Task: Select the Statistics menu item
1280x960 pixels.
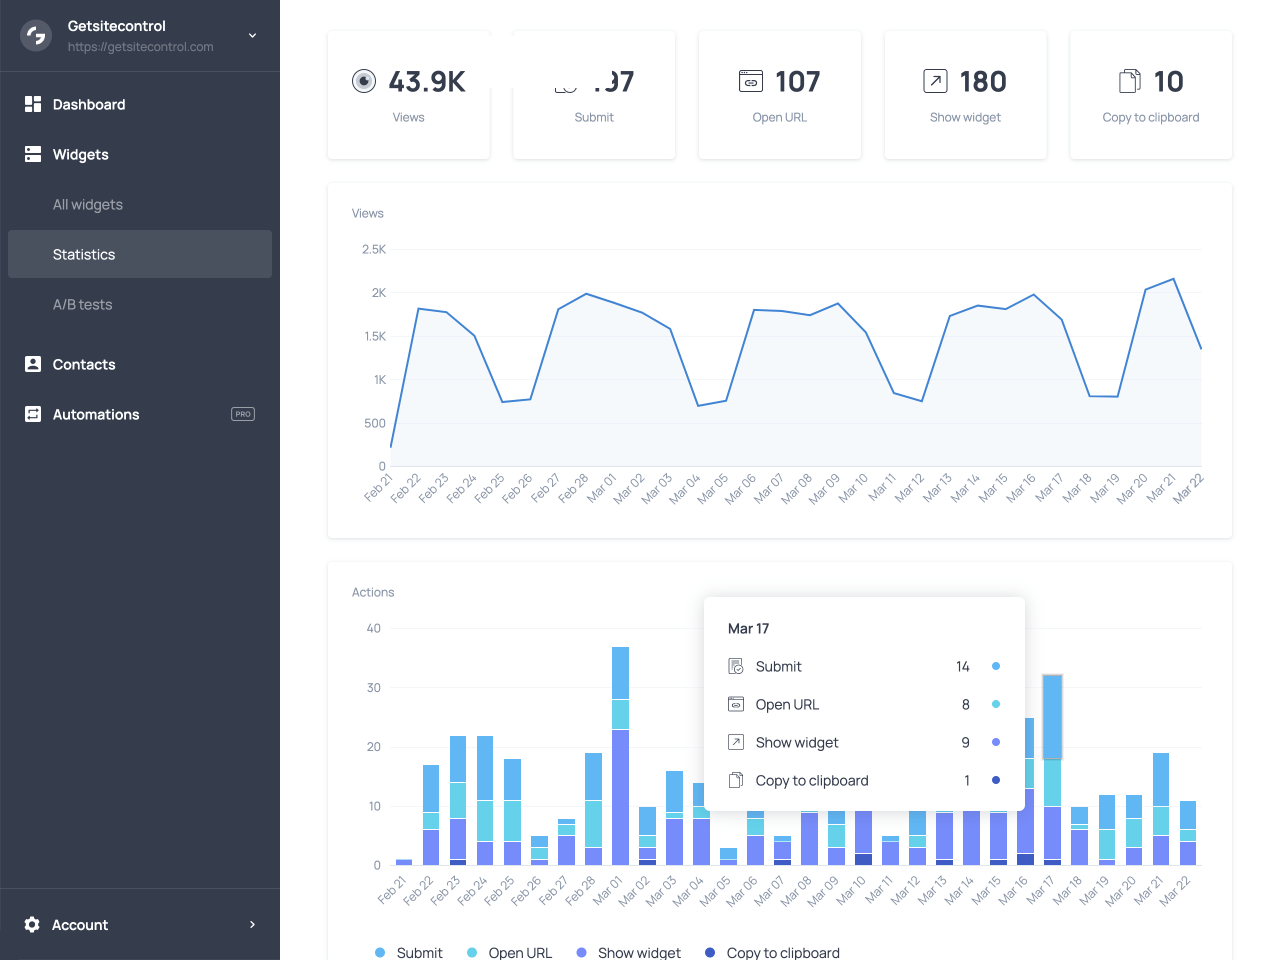Action: coord(84,254)
